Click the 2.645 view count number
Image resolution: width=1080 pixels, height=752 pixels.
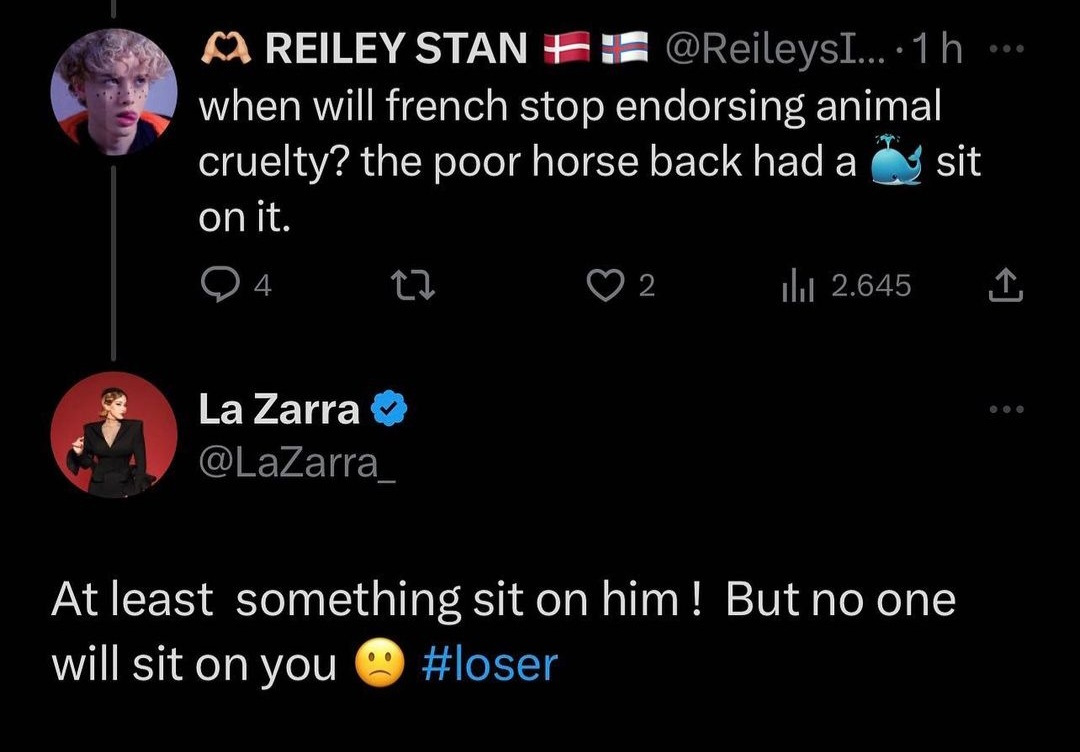(x=871, y=287)
